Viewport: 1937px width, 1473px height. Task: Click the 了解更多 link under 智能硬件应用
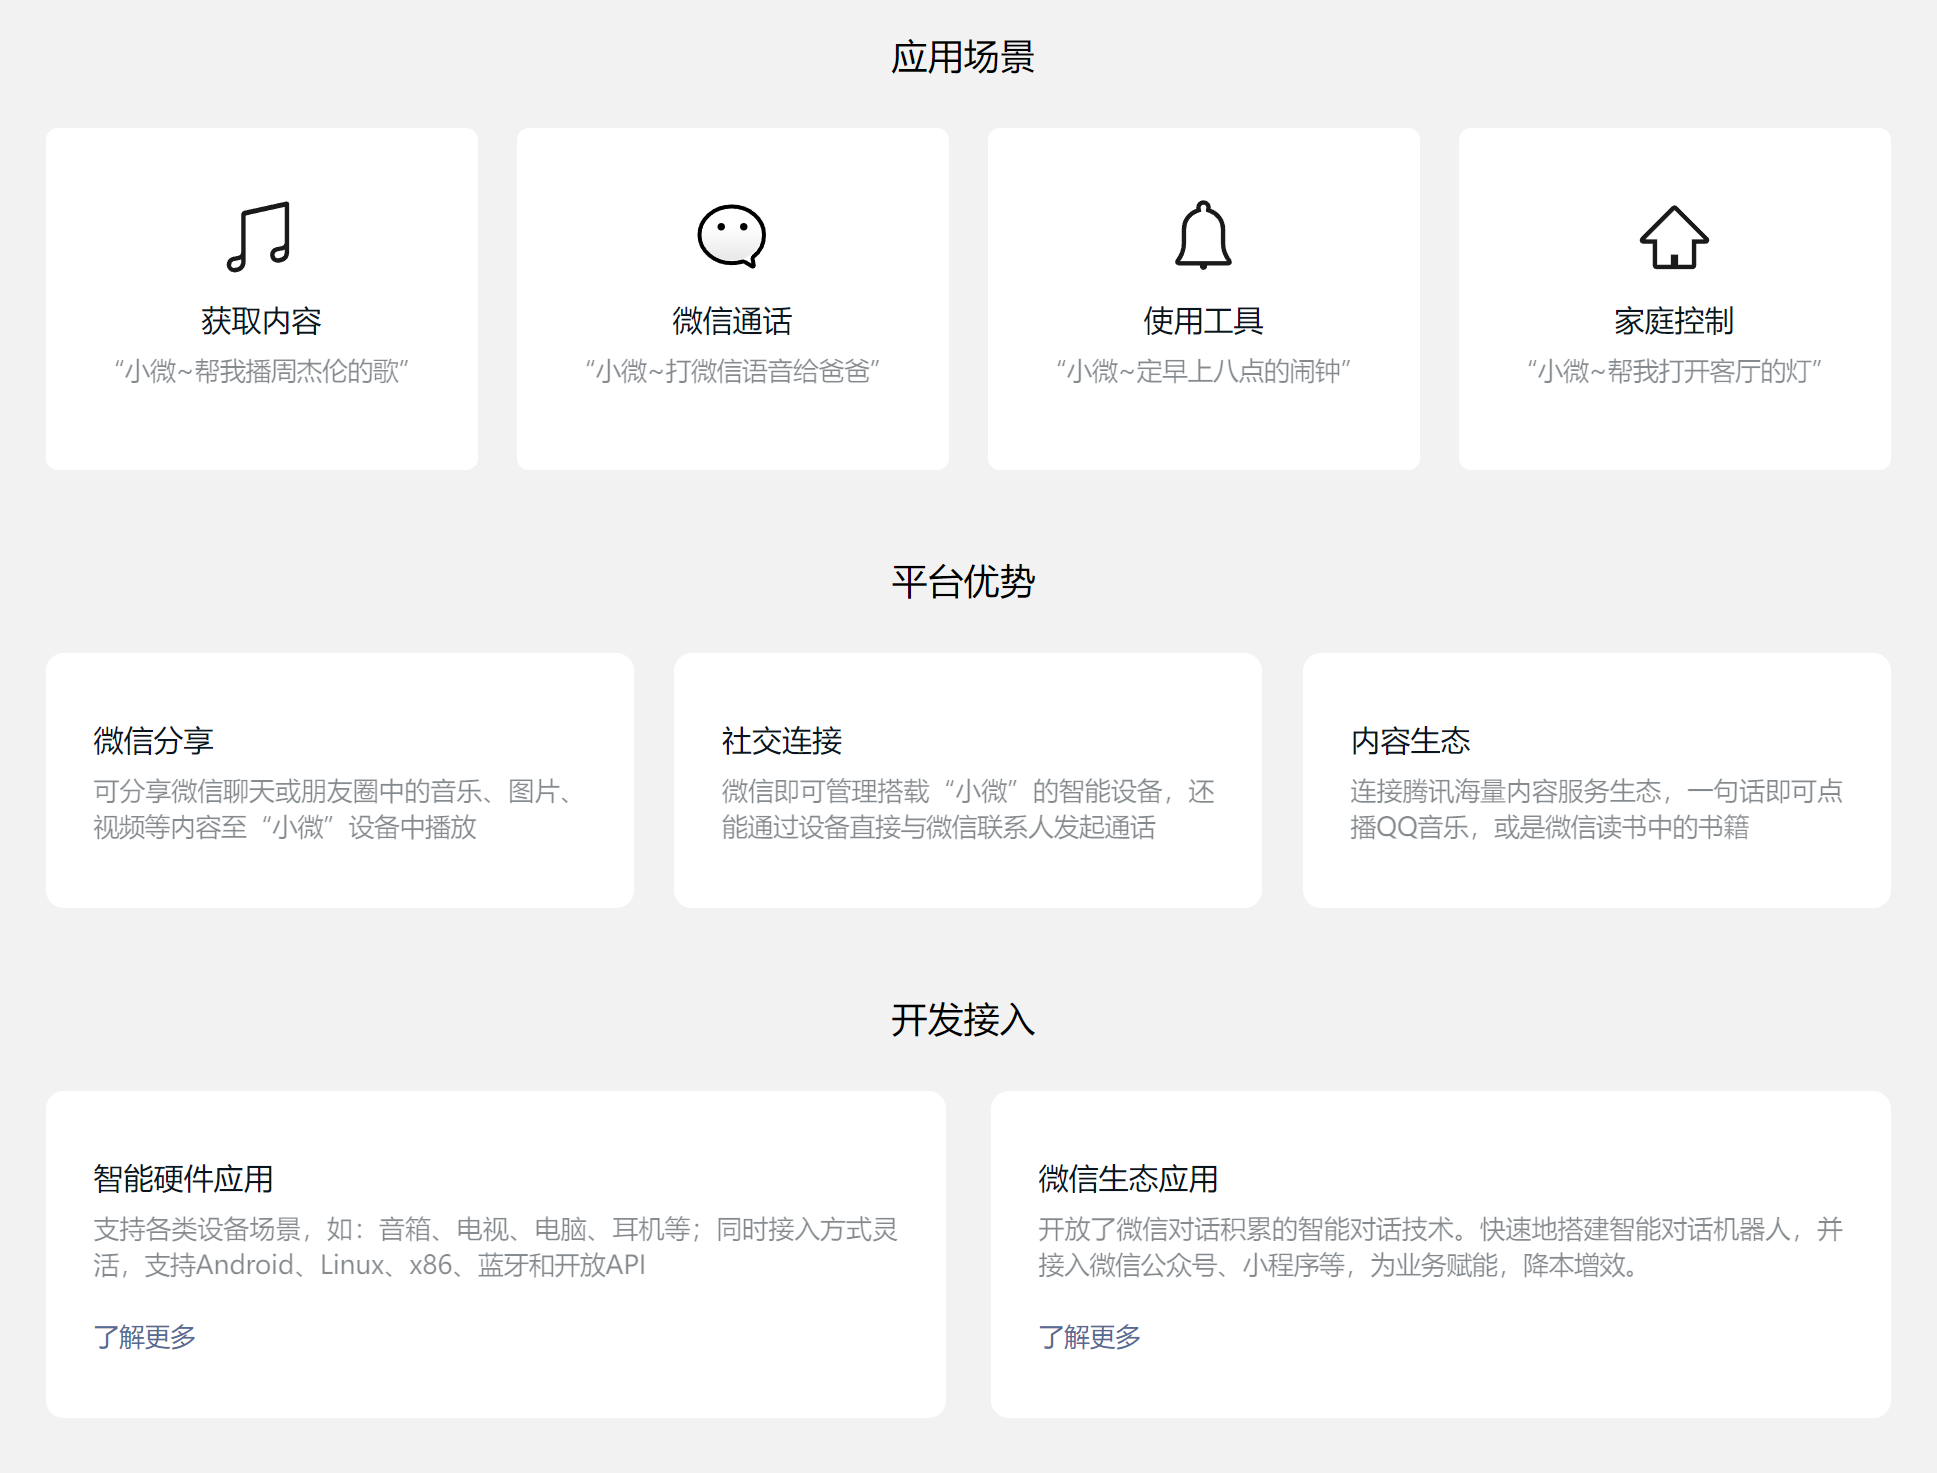145,1335
